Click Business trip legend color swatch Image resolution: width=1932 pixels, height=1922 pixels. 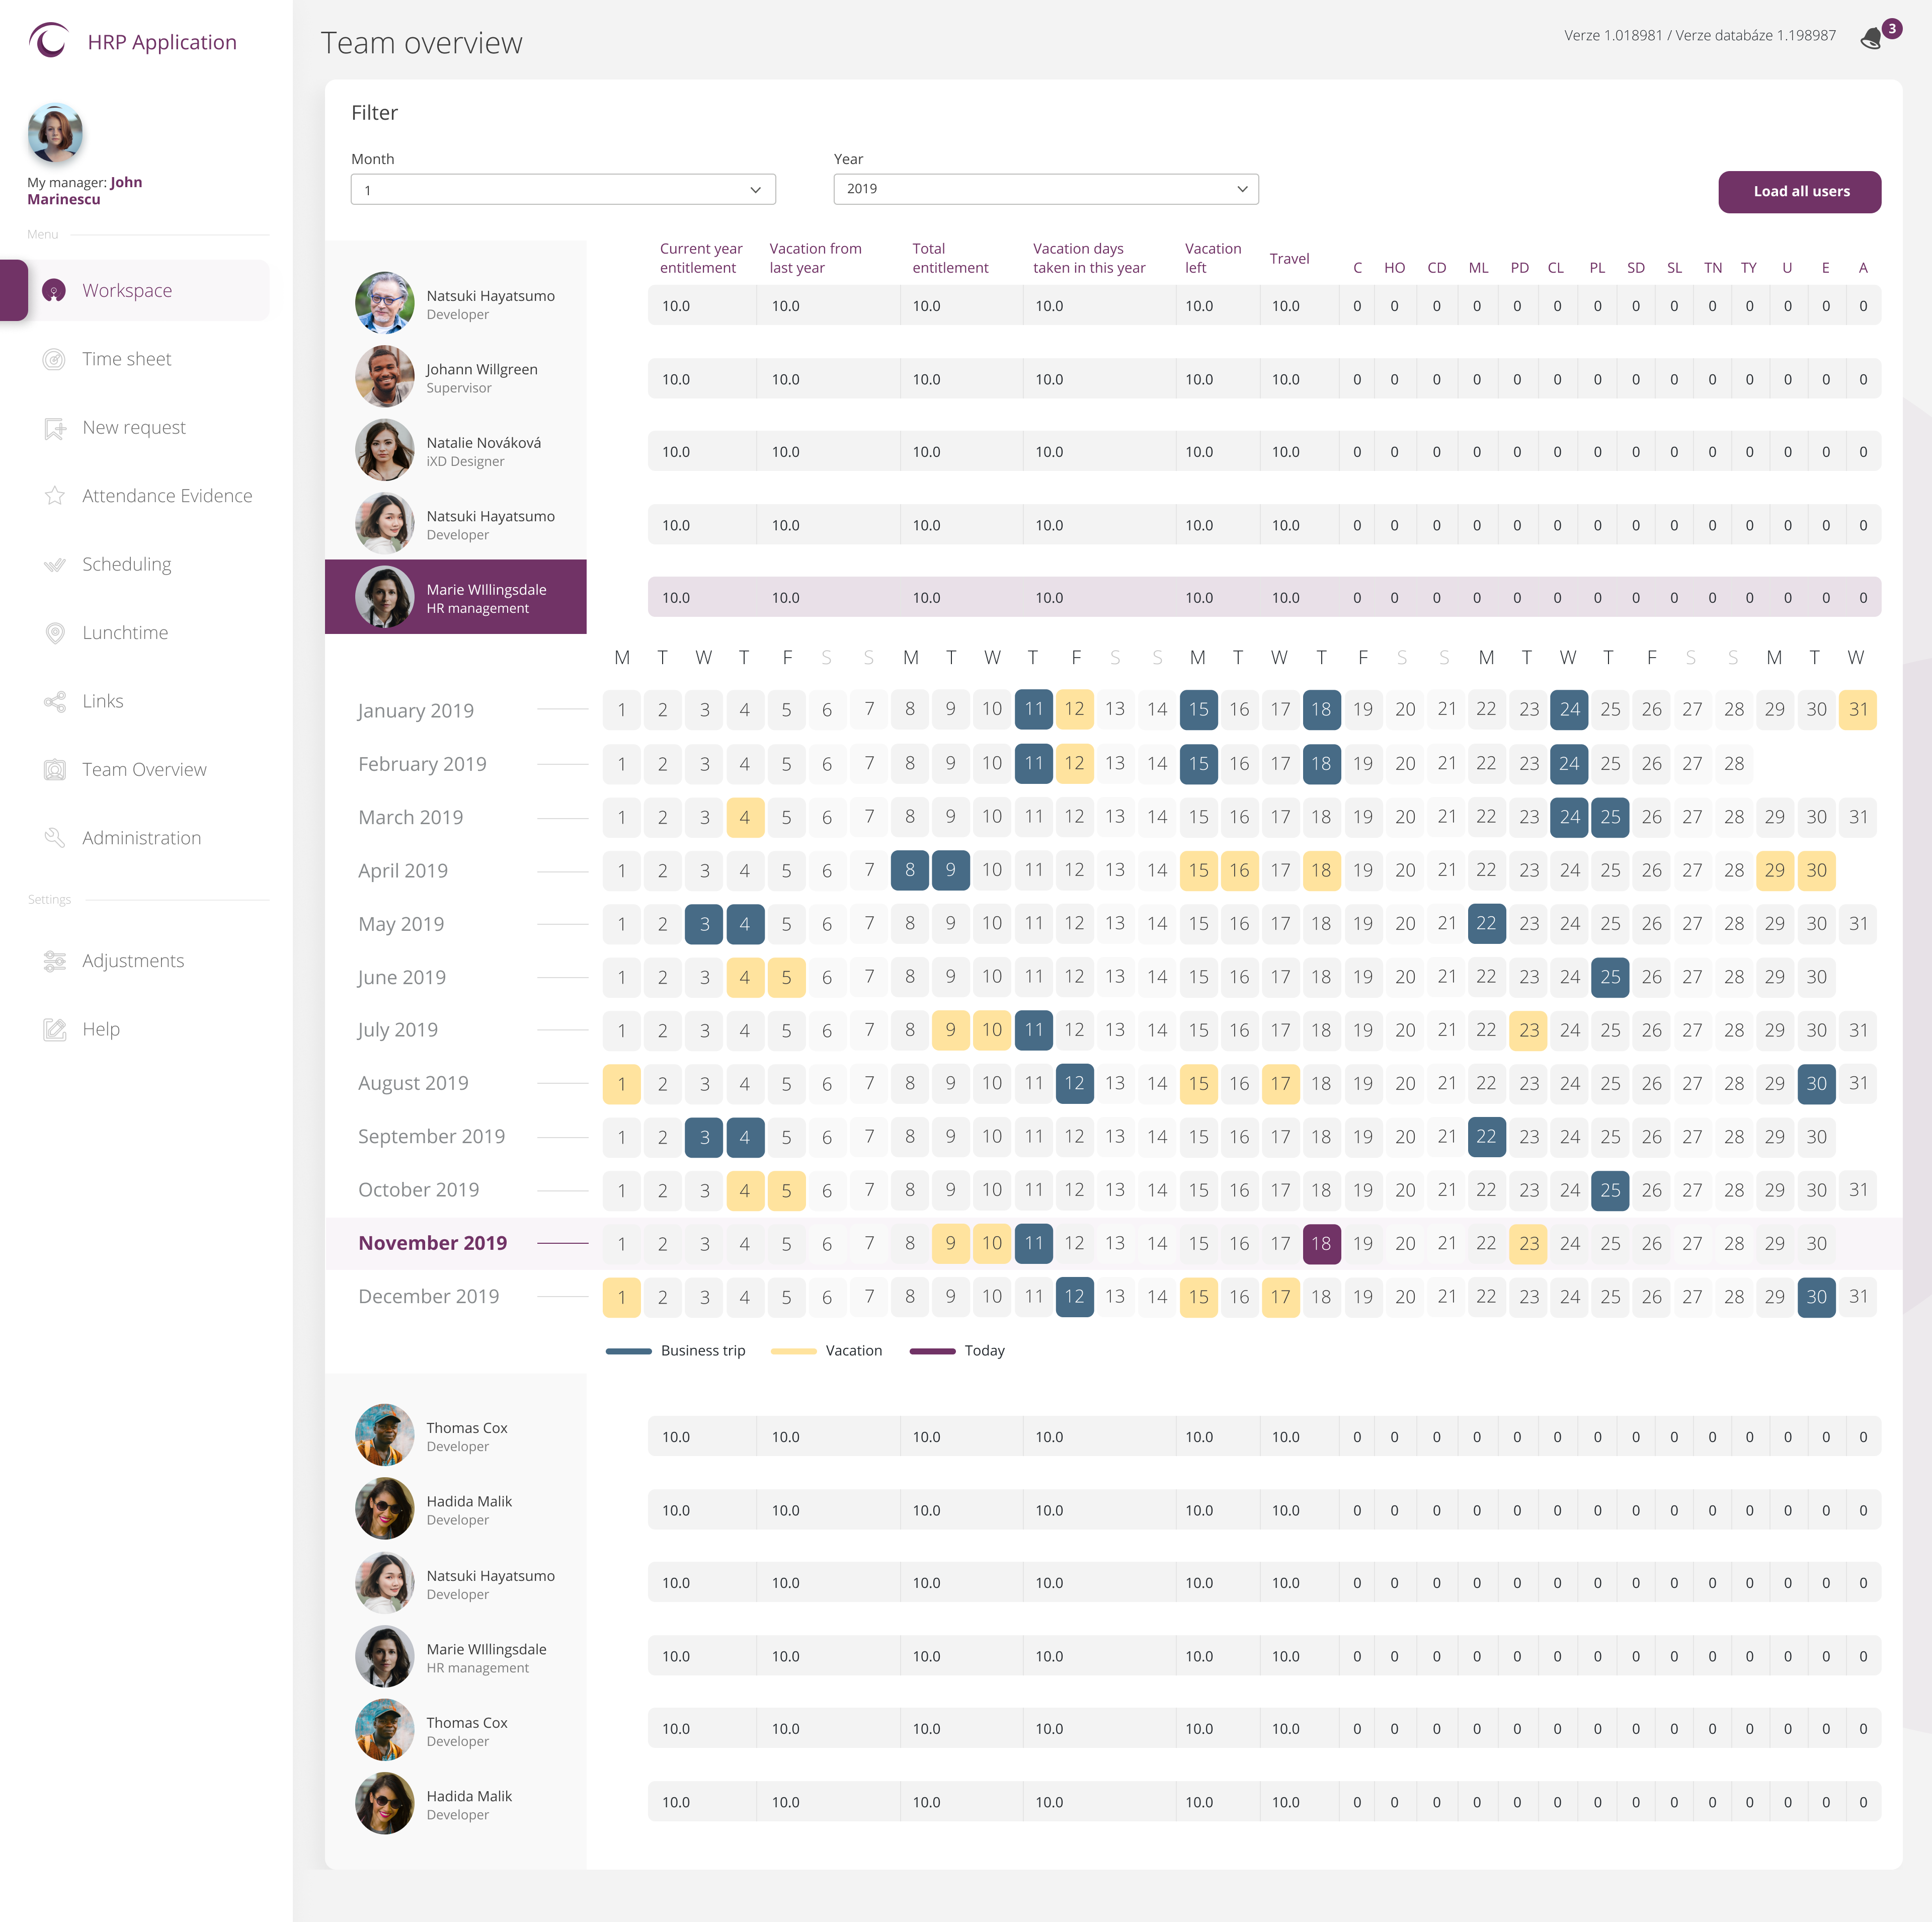628,1351
